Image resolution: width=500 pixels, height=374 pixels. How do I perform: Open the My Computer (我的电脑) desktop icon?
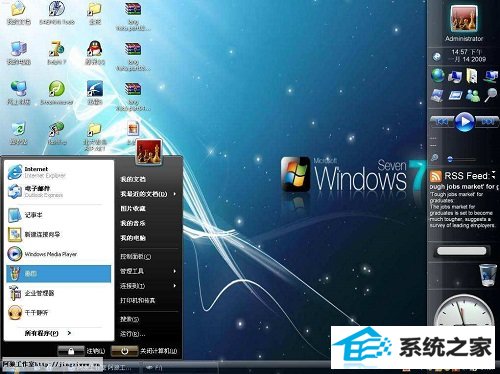tap(19, 53)
